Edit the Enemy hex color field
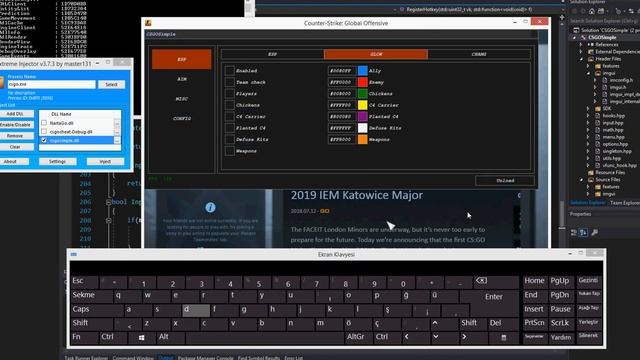This screenshot has height=360, width=640. [x=342, y=82]
